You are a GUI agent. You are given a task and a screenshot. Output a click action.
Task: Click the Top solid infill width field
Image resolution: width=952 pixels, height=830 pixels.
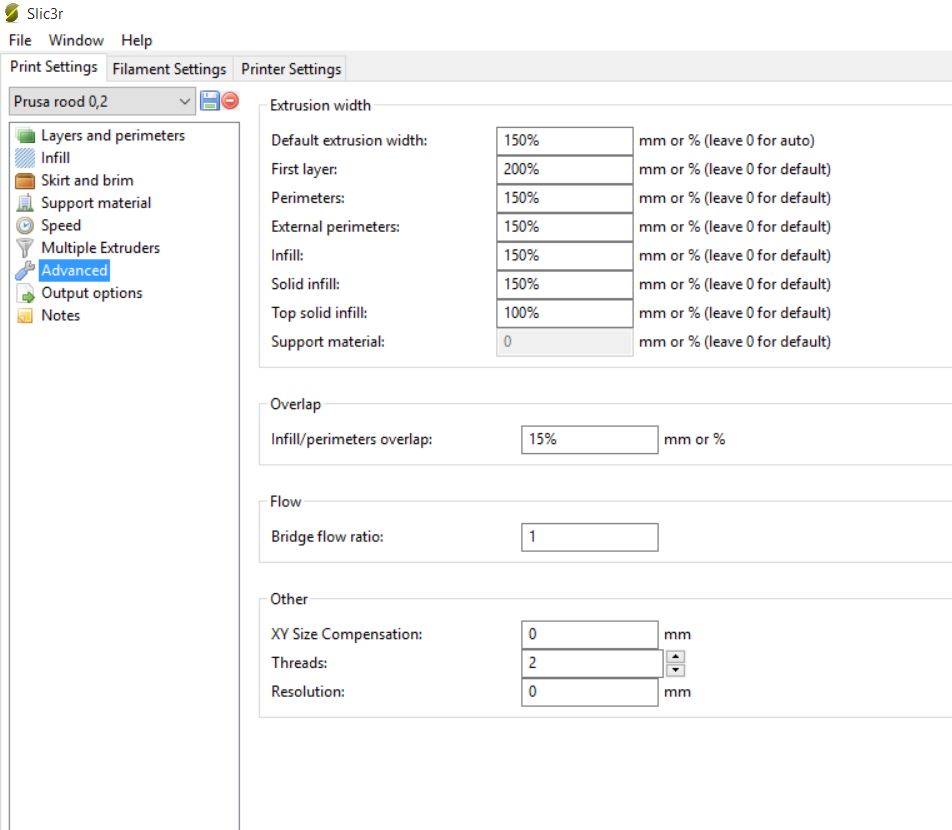(565, 313)
